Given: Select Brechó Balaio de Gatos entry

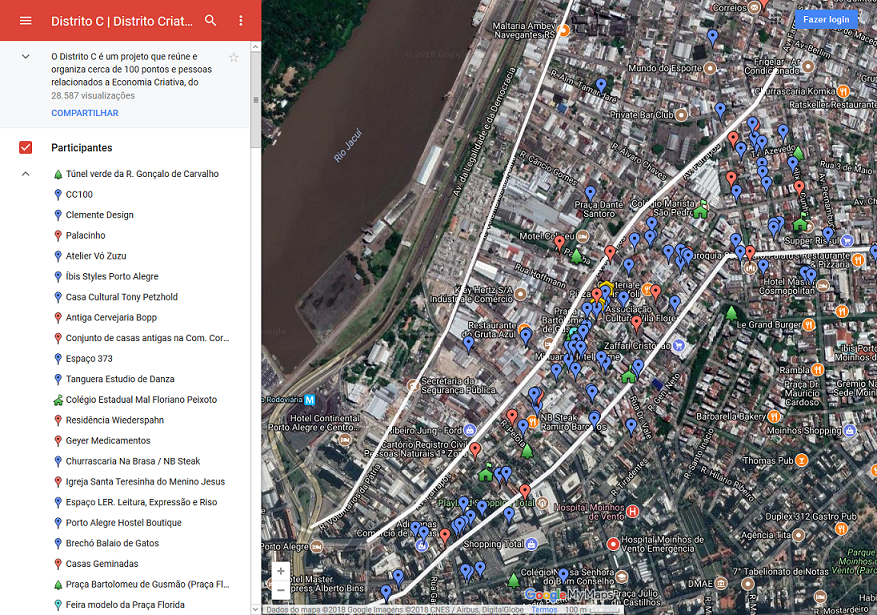Looking at the screenshot, I should [x=112, y=543].
